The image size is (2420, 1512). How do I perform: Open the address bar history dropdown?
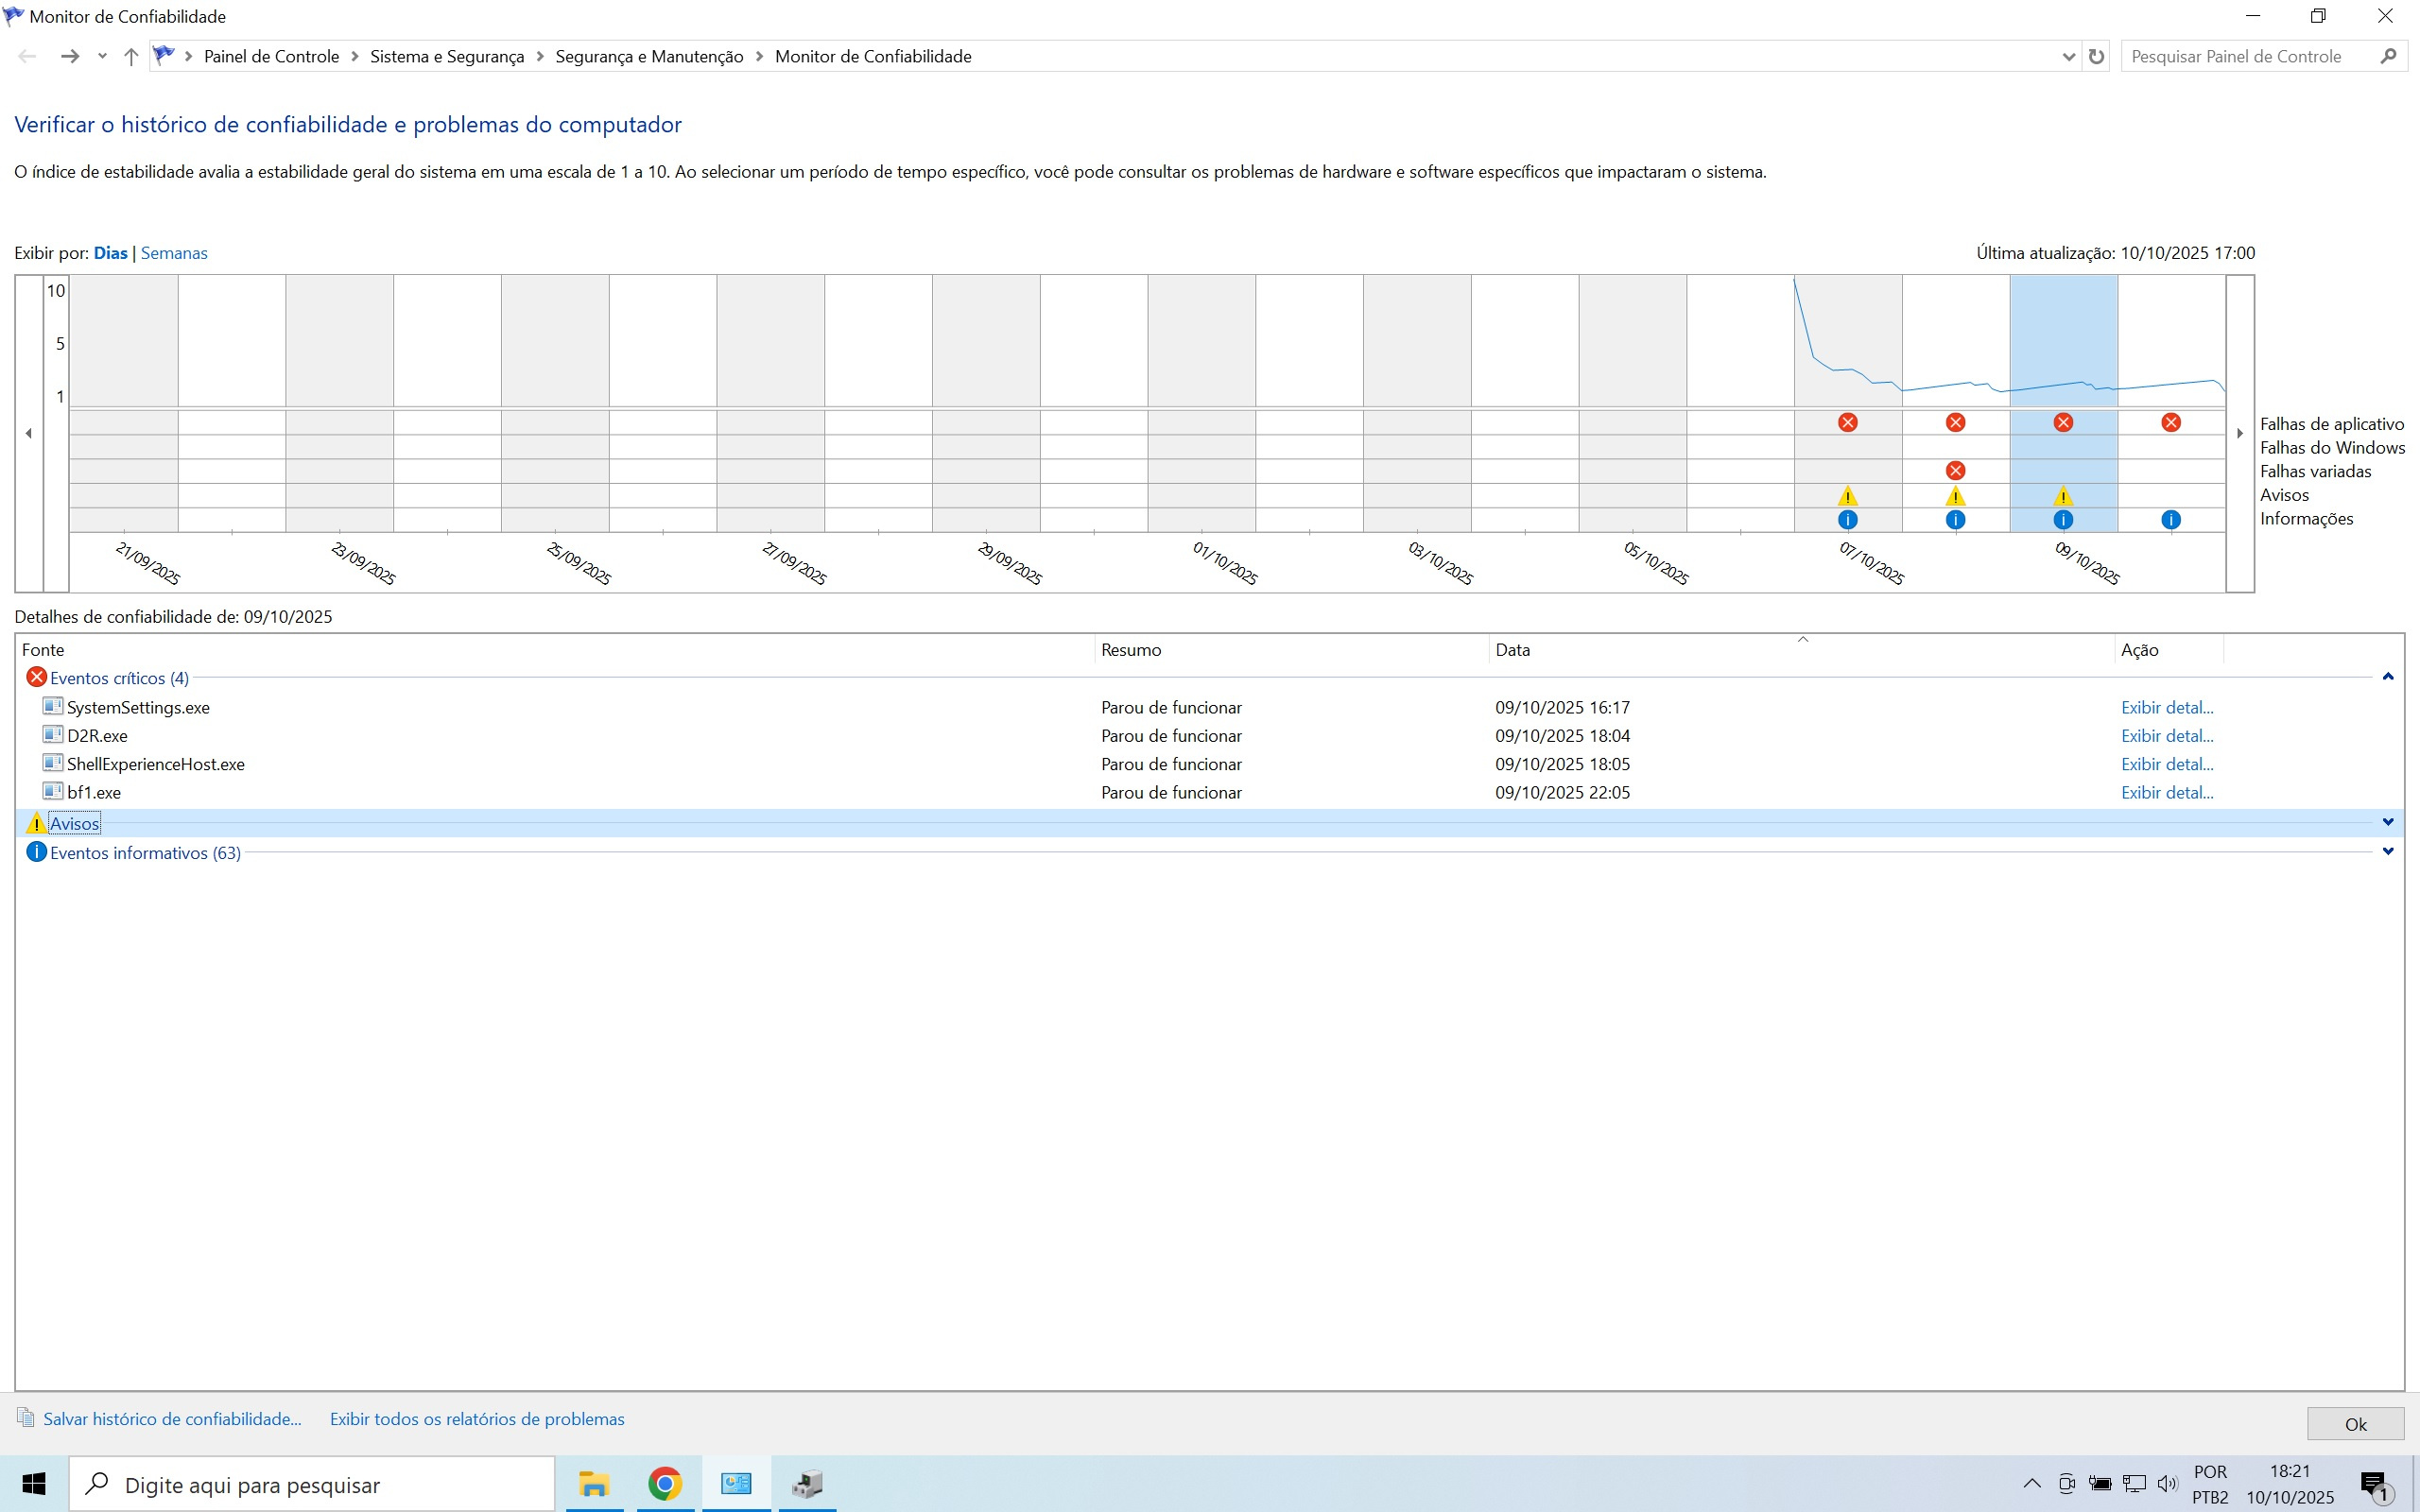click(x=2068, y=57)
